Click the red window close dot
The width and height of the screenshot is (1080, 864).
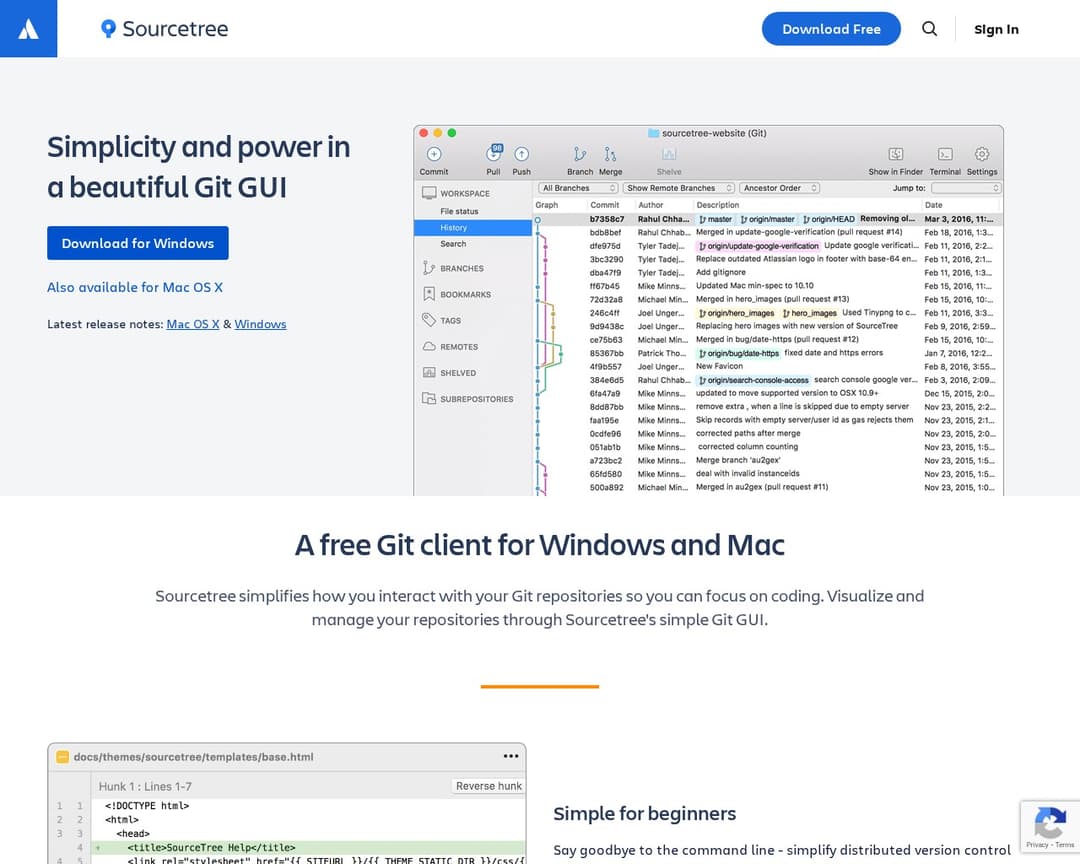[x=424, y=133]
